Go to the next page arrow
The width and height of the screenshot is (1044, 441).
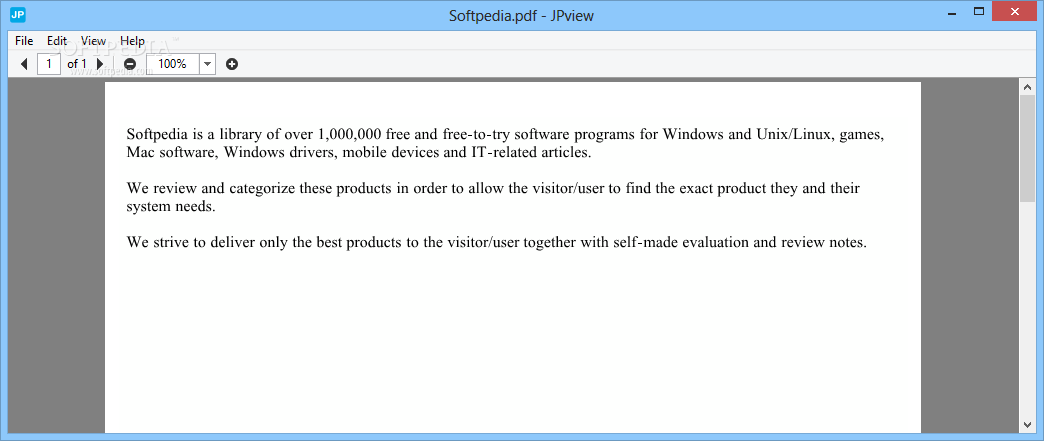100,64
